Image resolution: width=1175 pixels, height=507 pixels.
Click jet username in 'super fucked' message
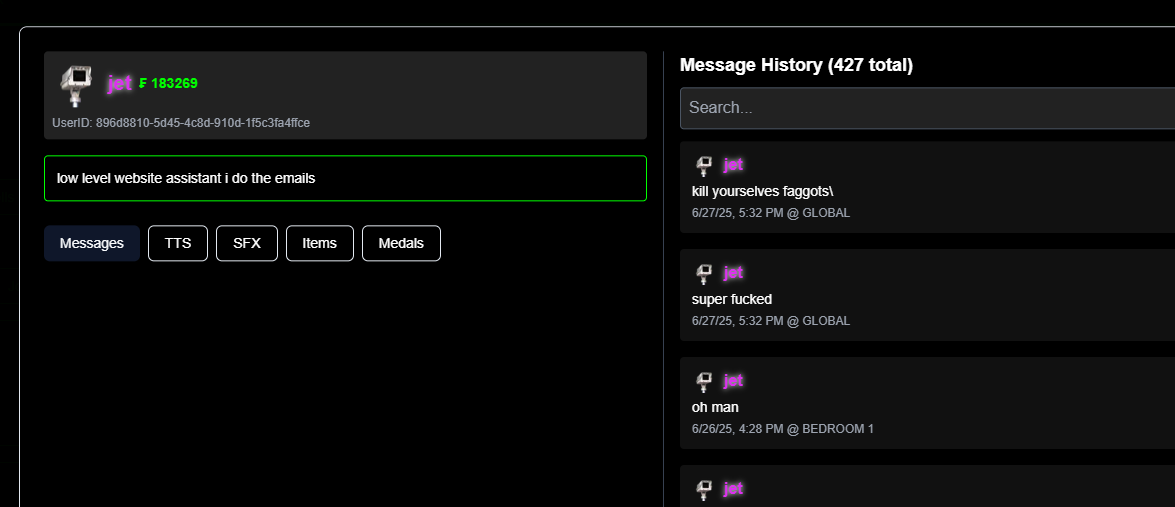(x=733, y=273)
